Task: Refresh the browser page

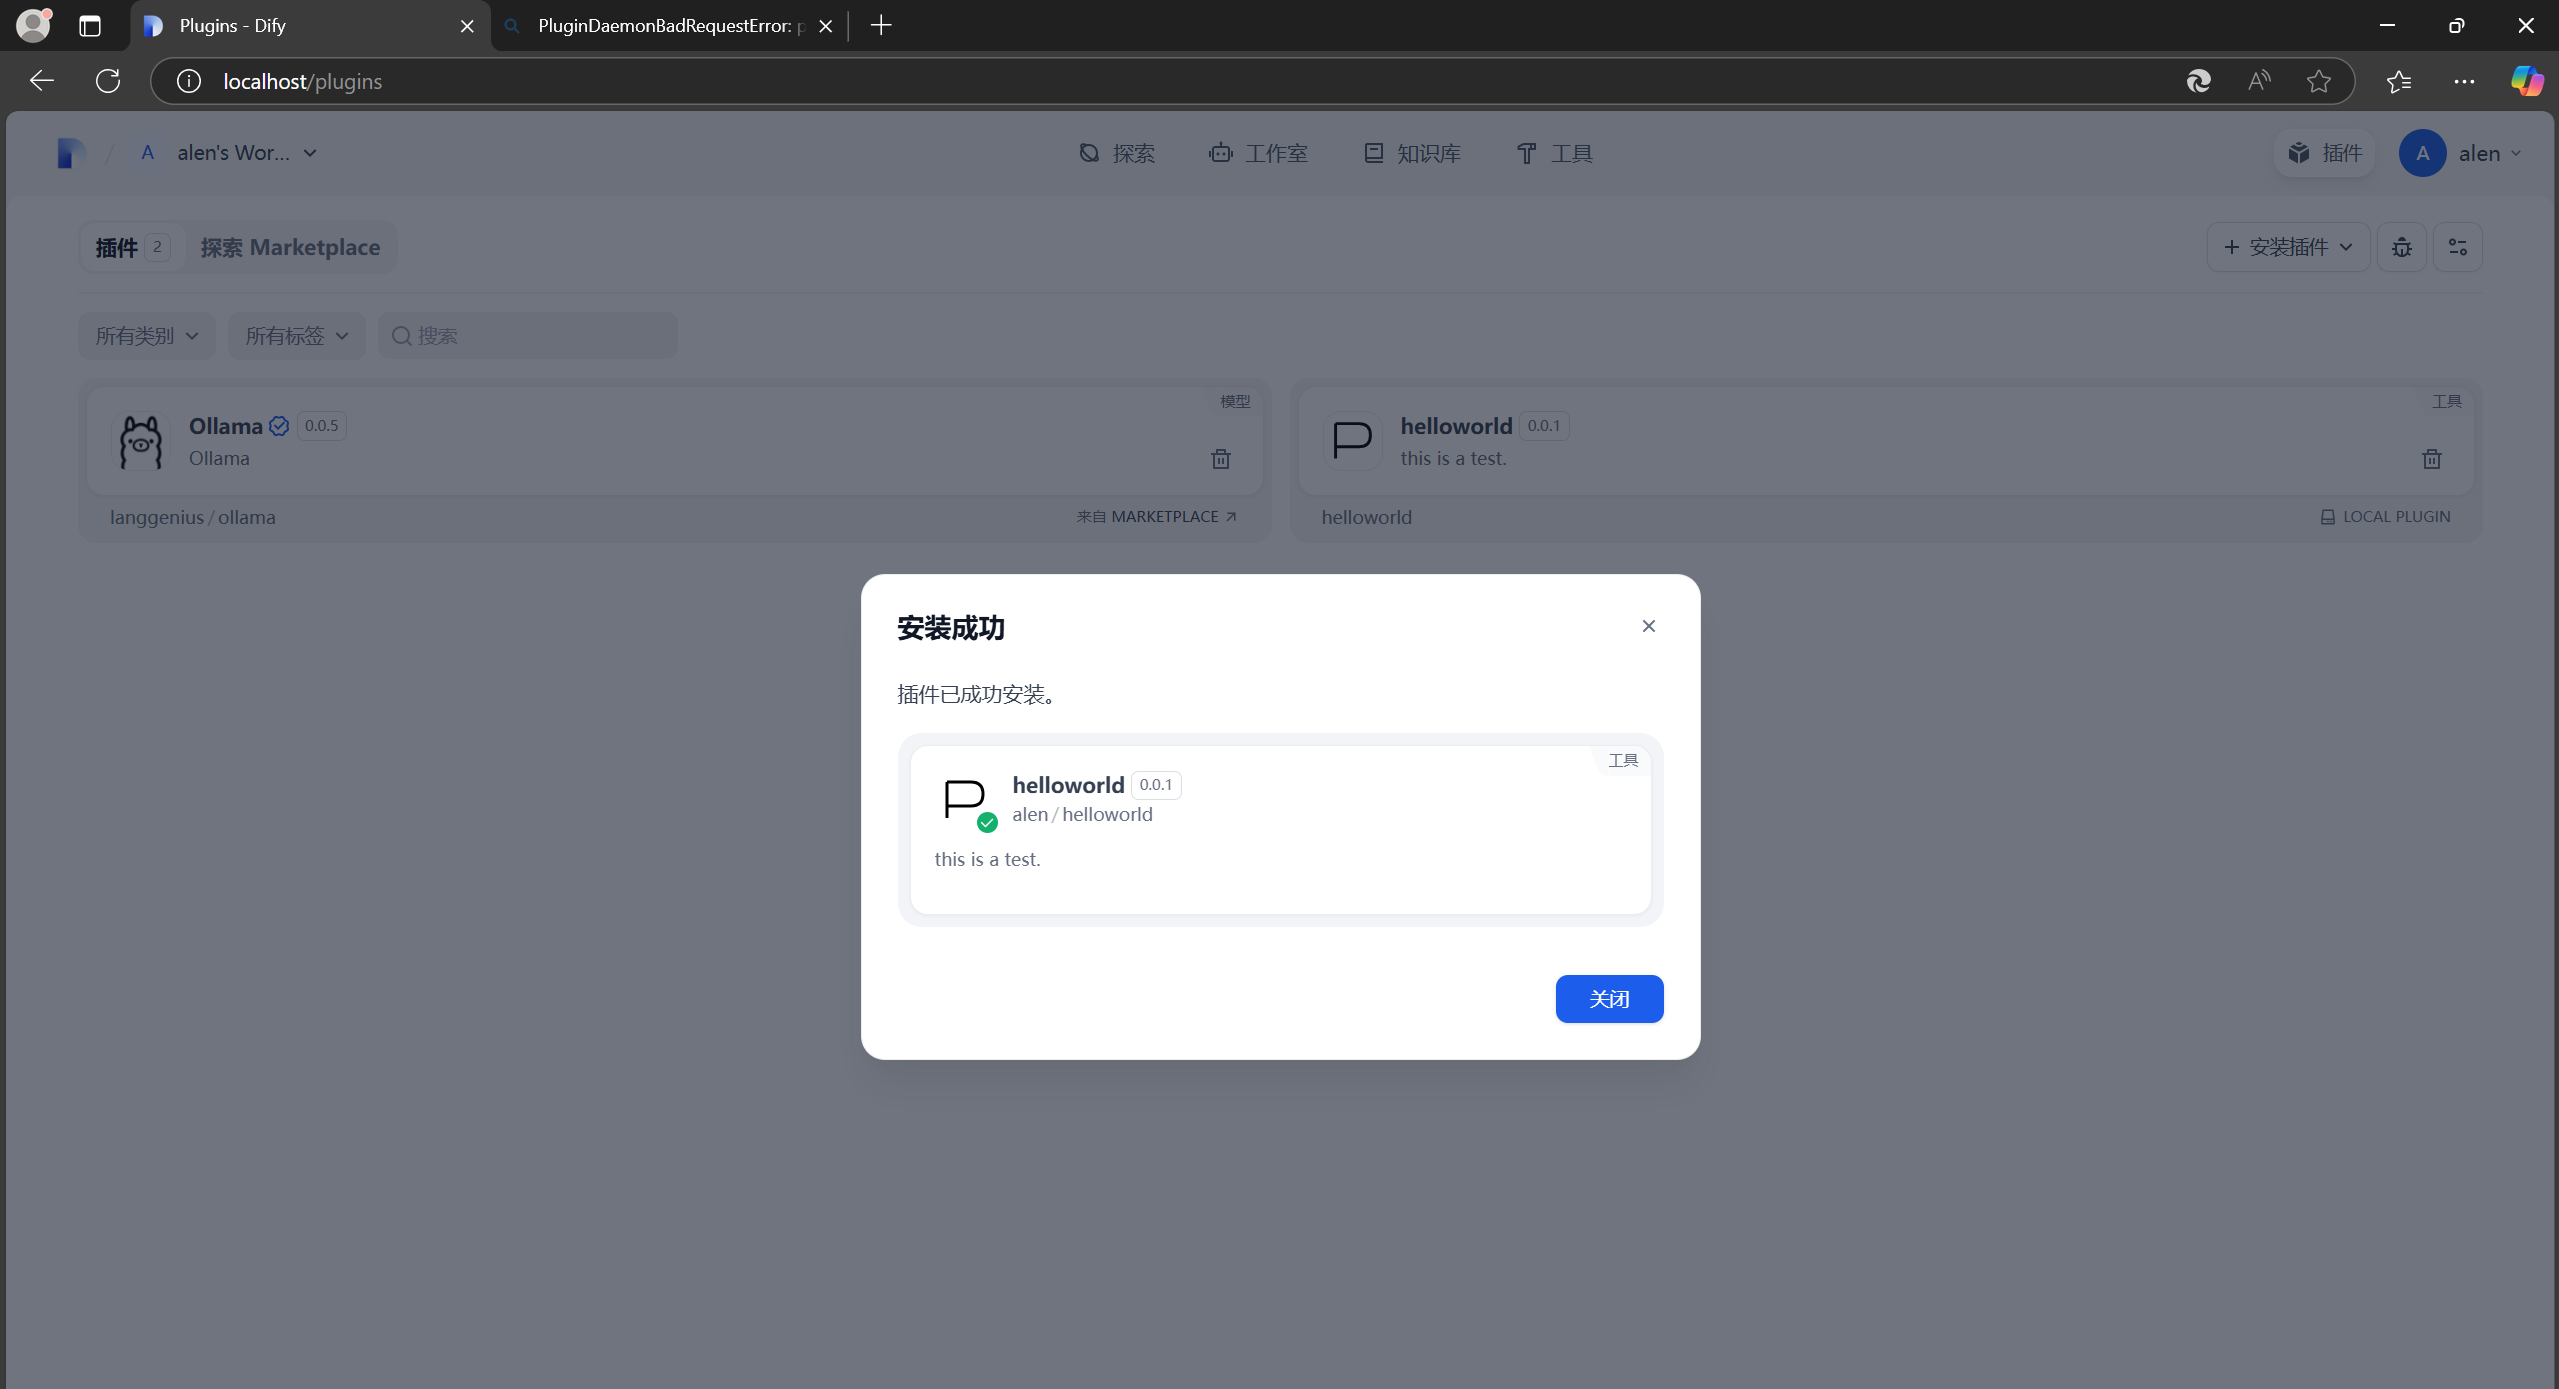Action: tap(108, 81)
